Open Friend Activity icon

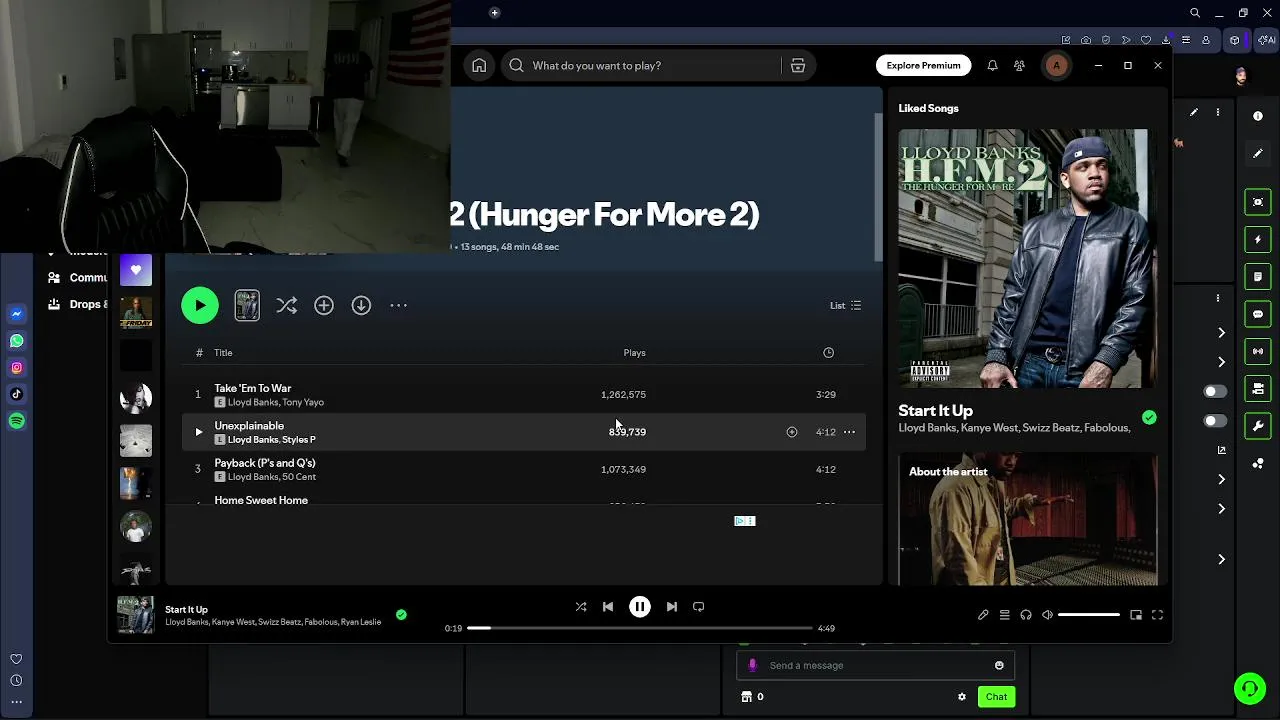(x=1019, y=65)
